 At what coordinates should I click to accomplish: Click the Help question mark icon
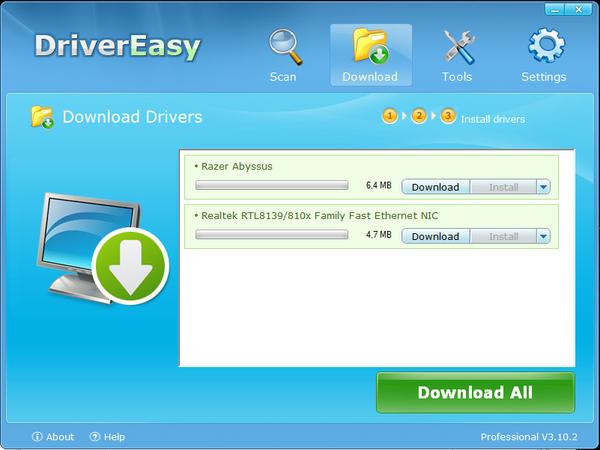point(95,437)
